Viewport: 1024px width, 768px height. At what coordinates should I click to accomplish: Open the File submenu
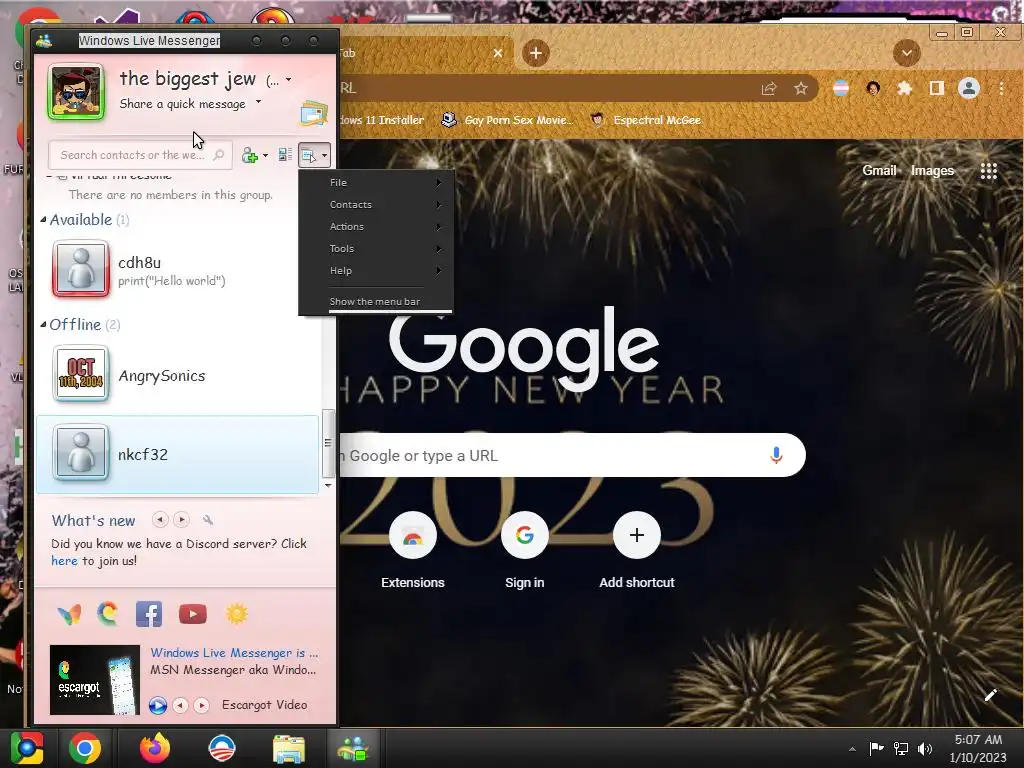[x=376, y=182]
